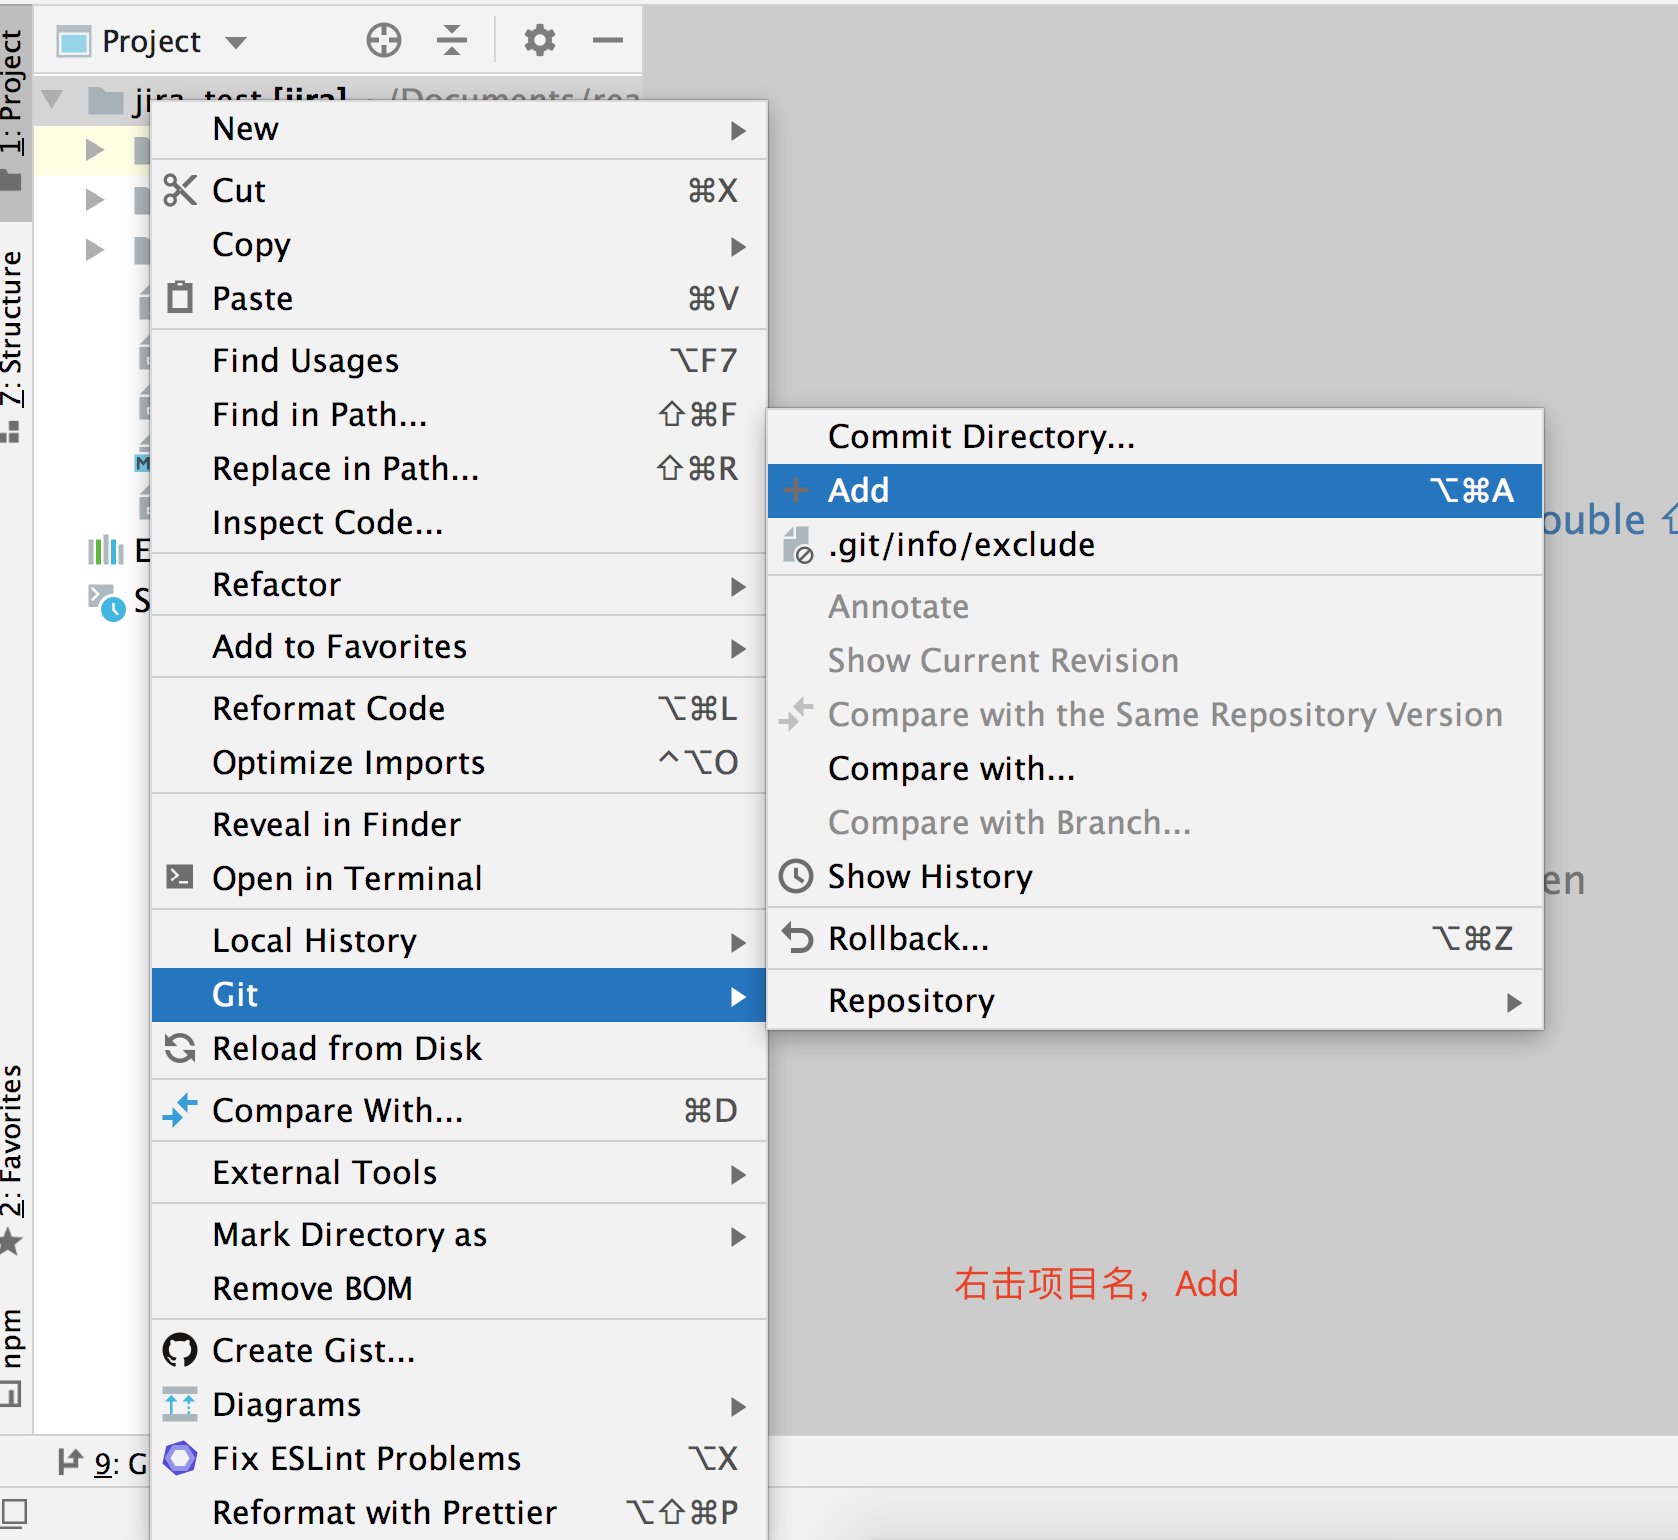Click the ESLint icon
Screen dimensions: 1678x1540
[180, 1458]
